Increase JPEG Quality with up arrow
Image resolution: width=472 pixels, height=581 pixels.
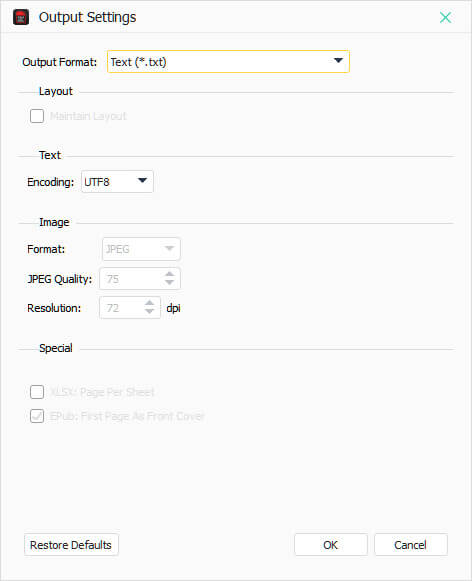click(169, 274)
